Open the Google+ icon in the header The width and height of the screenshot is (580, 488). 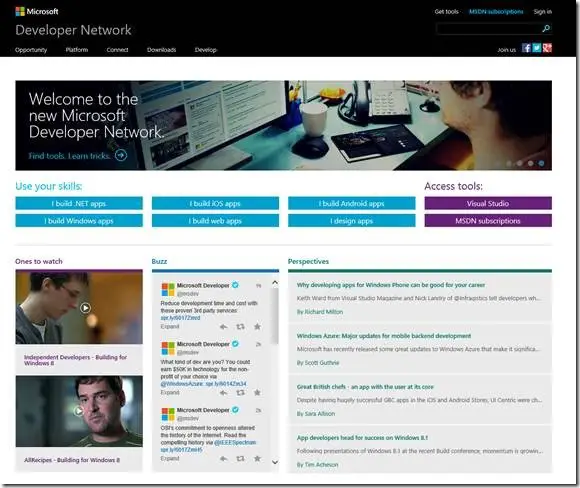(x=547, y=48)
